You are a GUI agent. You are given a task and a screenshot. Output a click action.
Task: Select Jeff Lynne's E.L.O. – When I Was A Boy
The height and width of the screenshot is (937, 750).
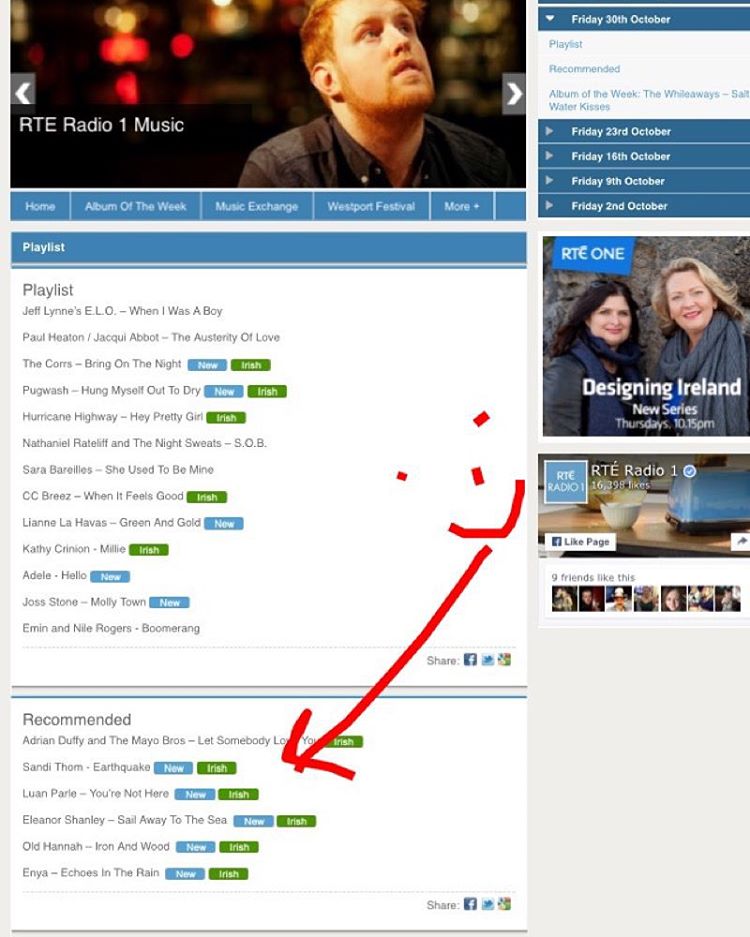pyautogui.click(x=122, y=311)
